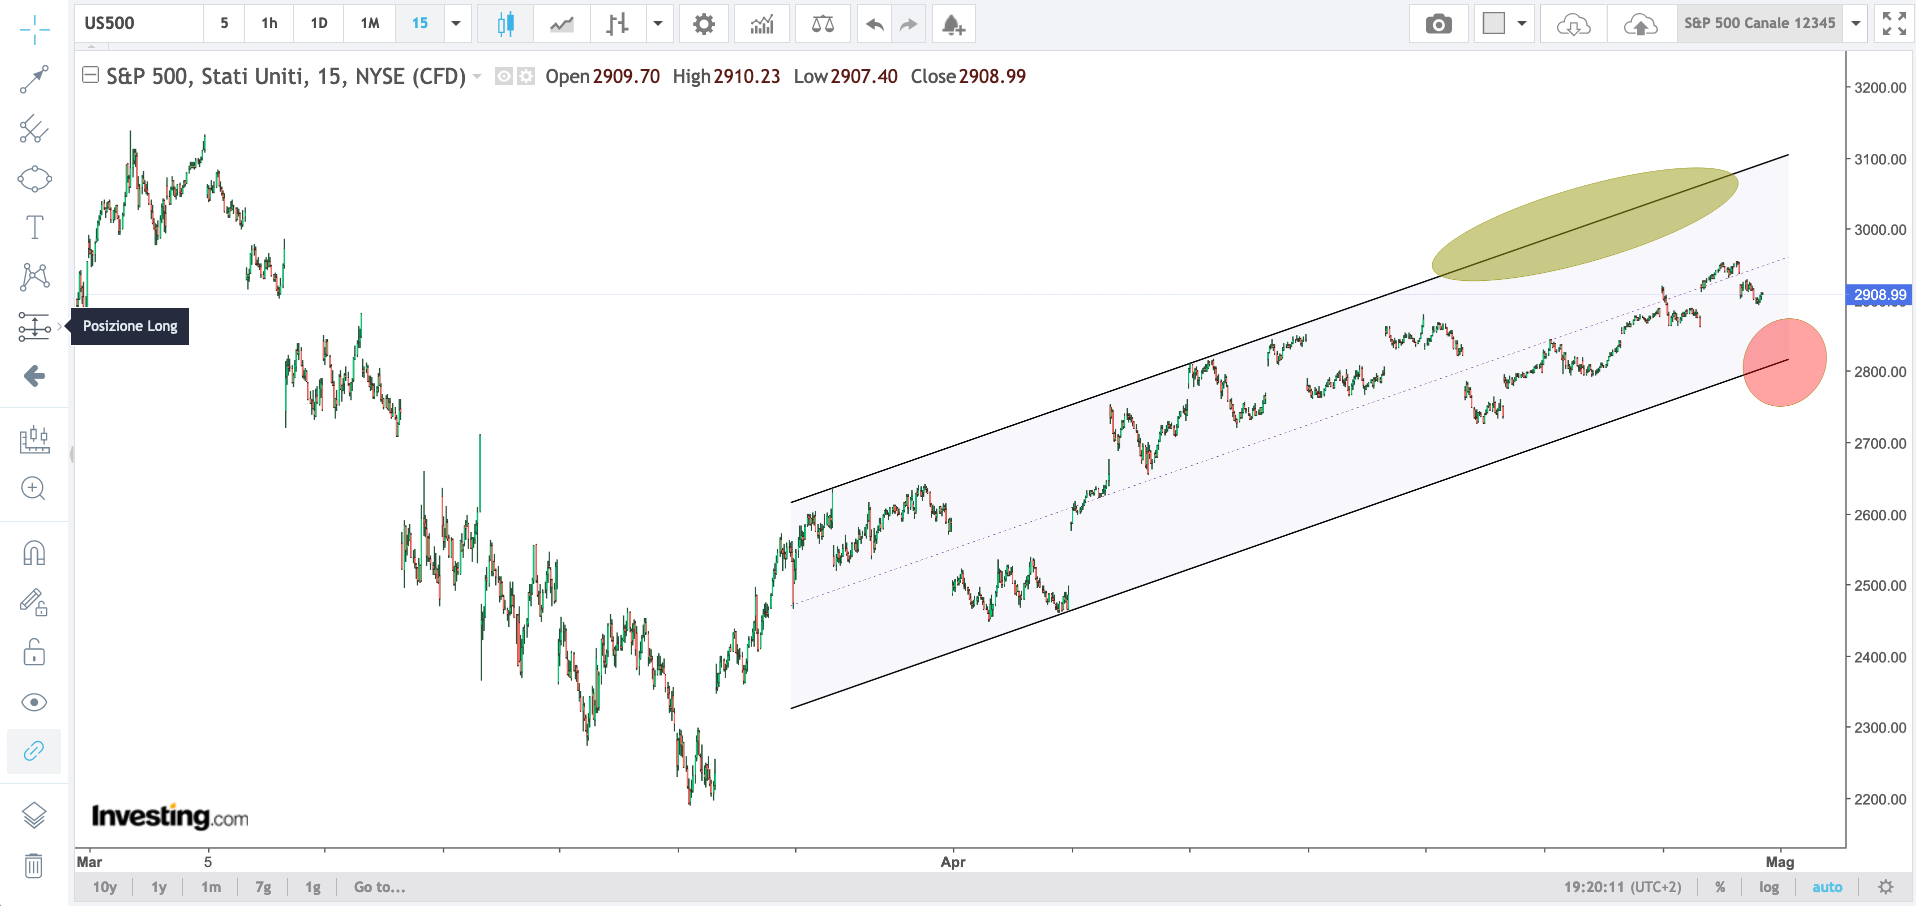
Task: Switch to 5 minute timeframe
Action: click(x=224, y=23)
